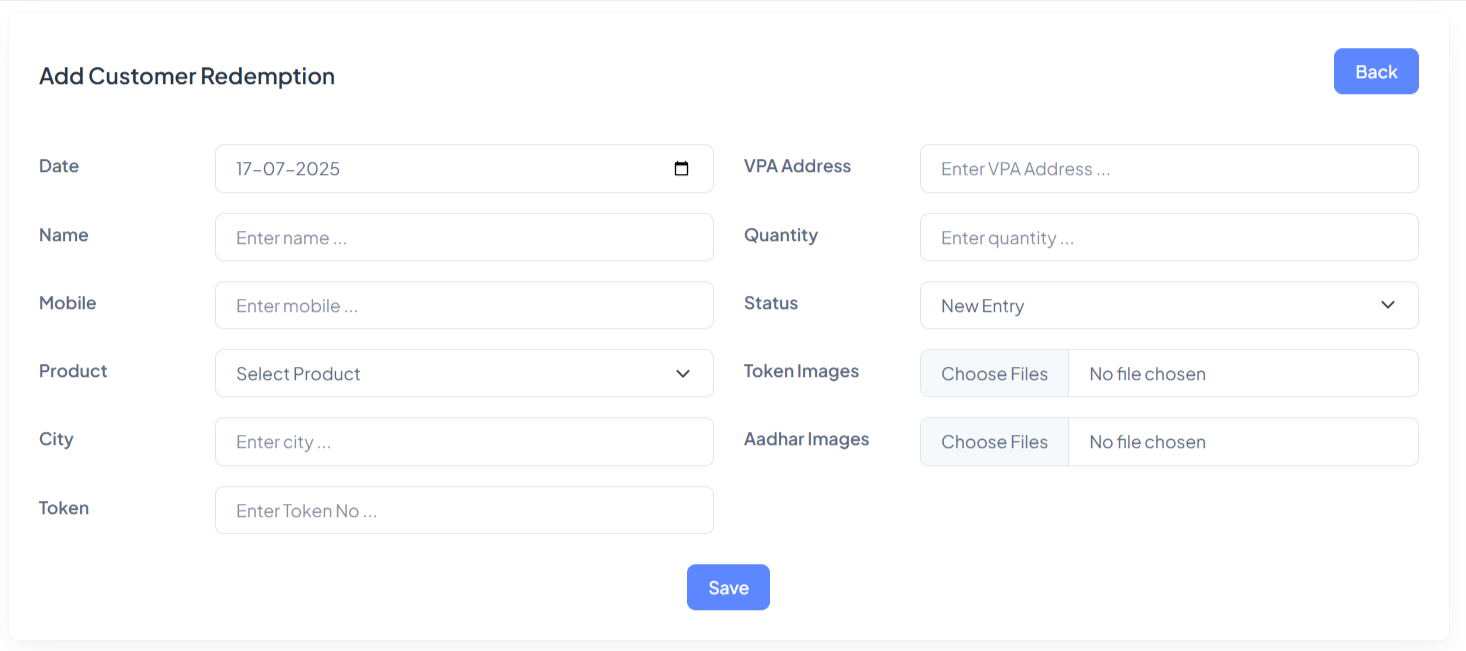Save the customer redemption form

[x=728, y=587]
